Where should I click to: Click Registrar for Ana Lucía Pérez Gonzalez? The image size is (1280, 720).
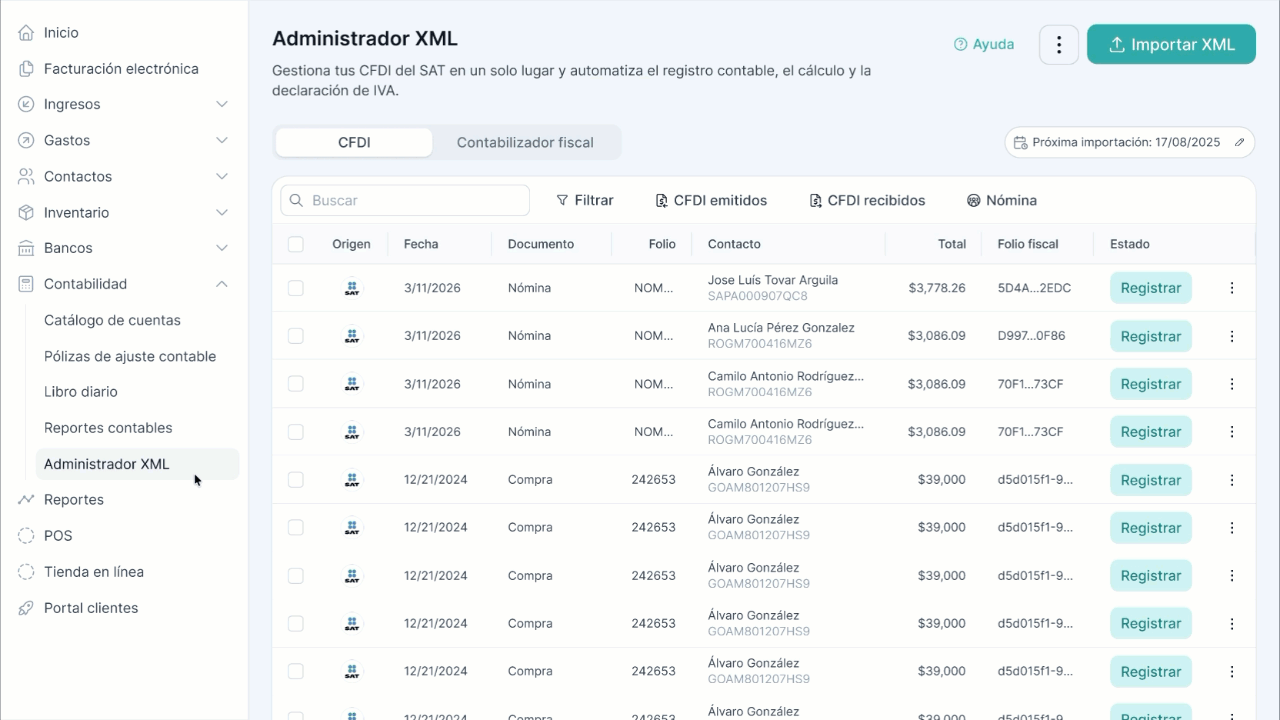1151,336
